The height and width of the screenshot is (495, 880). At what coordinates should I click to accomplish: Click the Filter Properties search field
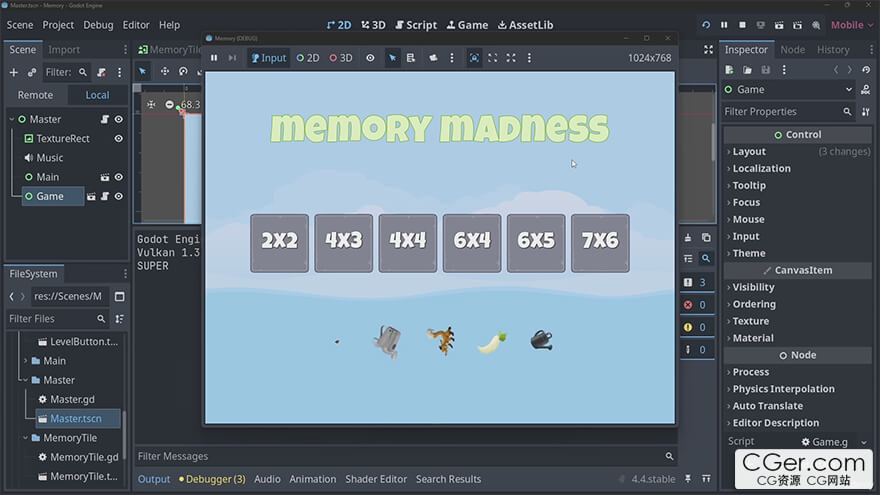[780, 112]
